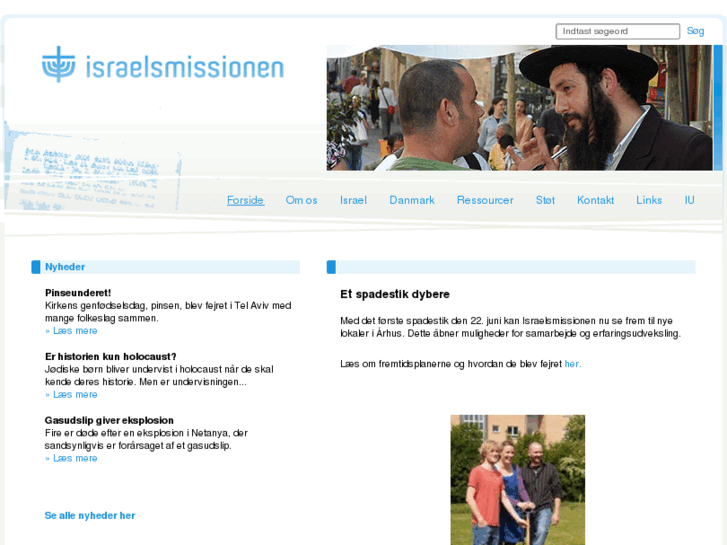
Task: Click Se alle nyheder her link
Action: [x=90, y=516]
